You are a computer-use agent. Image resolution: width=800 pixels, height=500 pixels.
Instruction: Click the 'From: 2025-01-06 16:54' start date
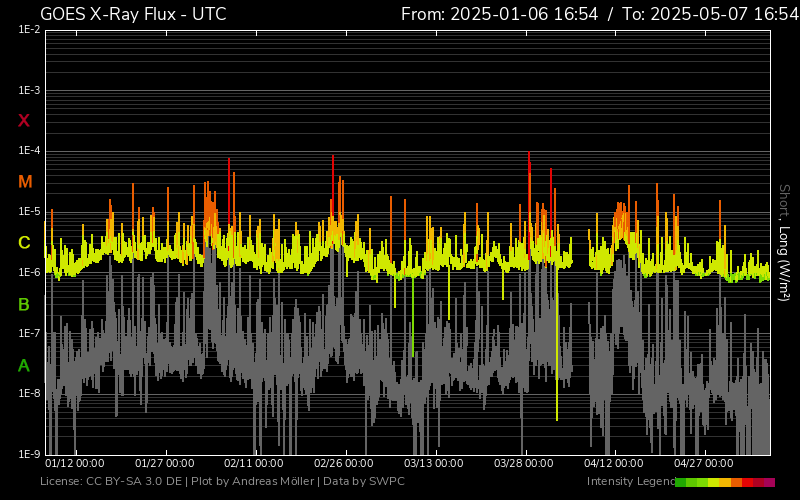[499, 14]
